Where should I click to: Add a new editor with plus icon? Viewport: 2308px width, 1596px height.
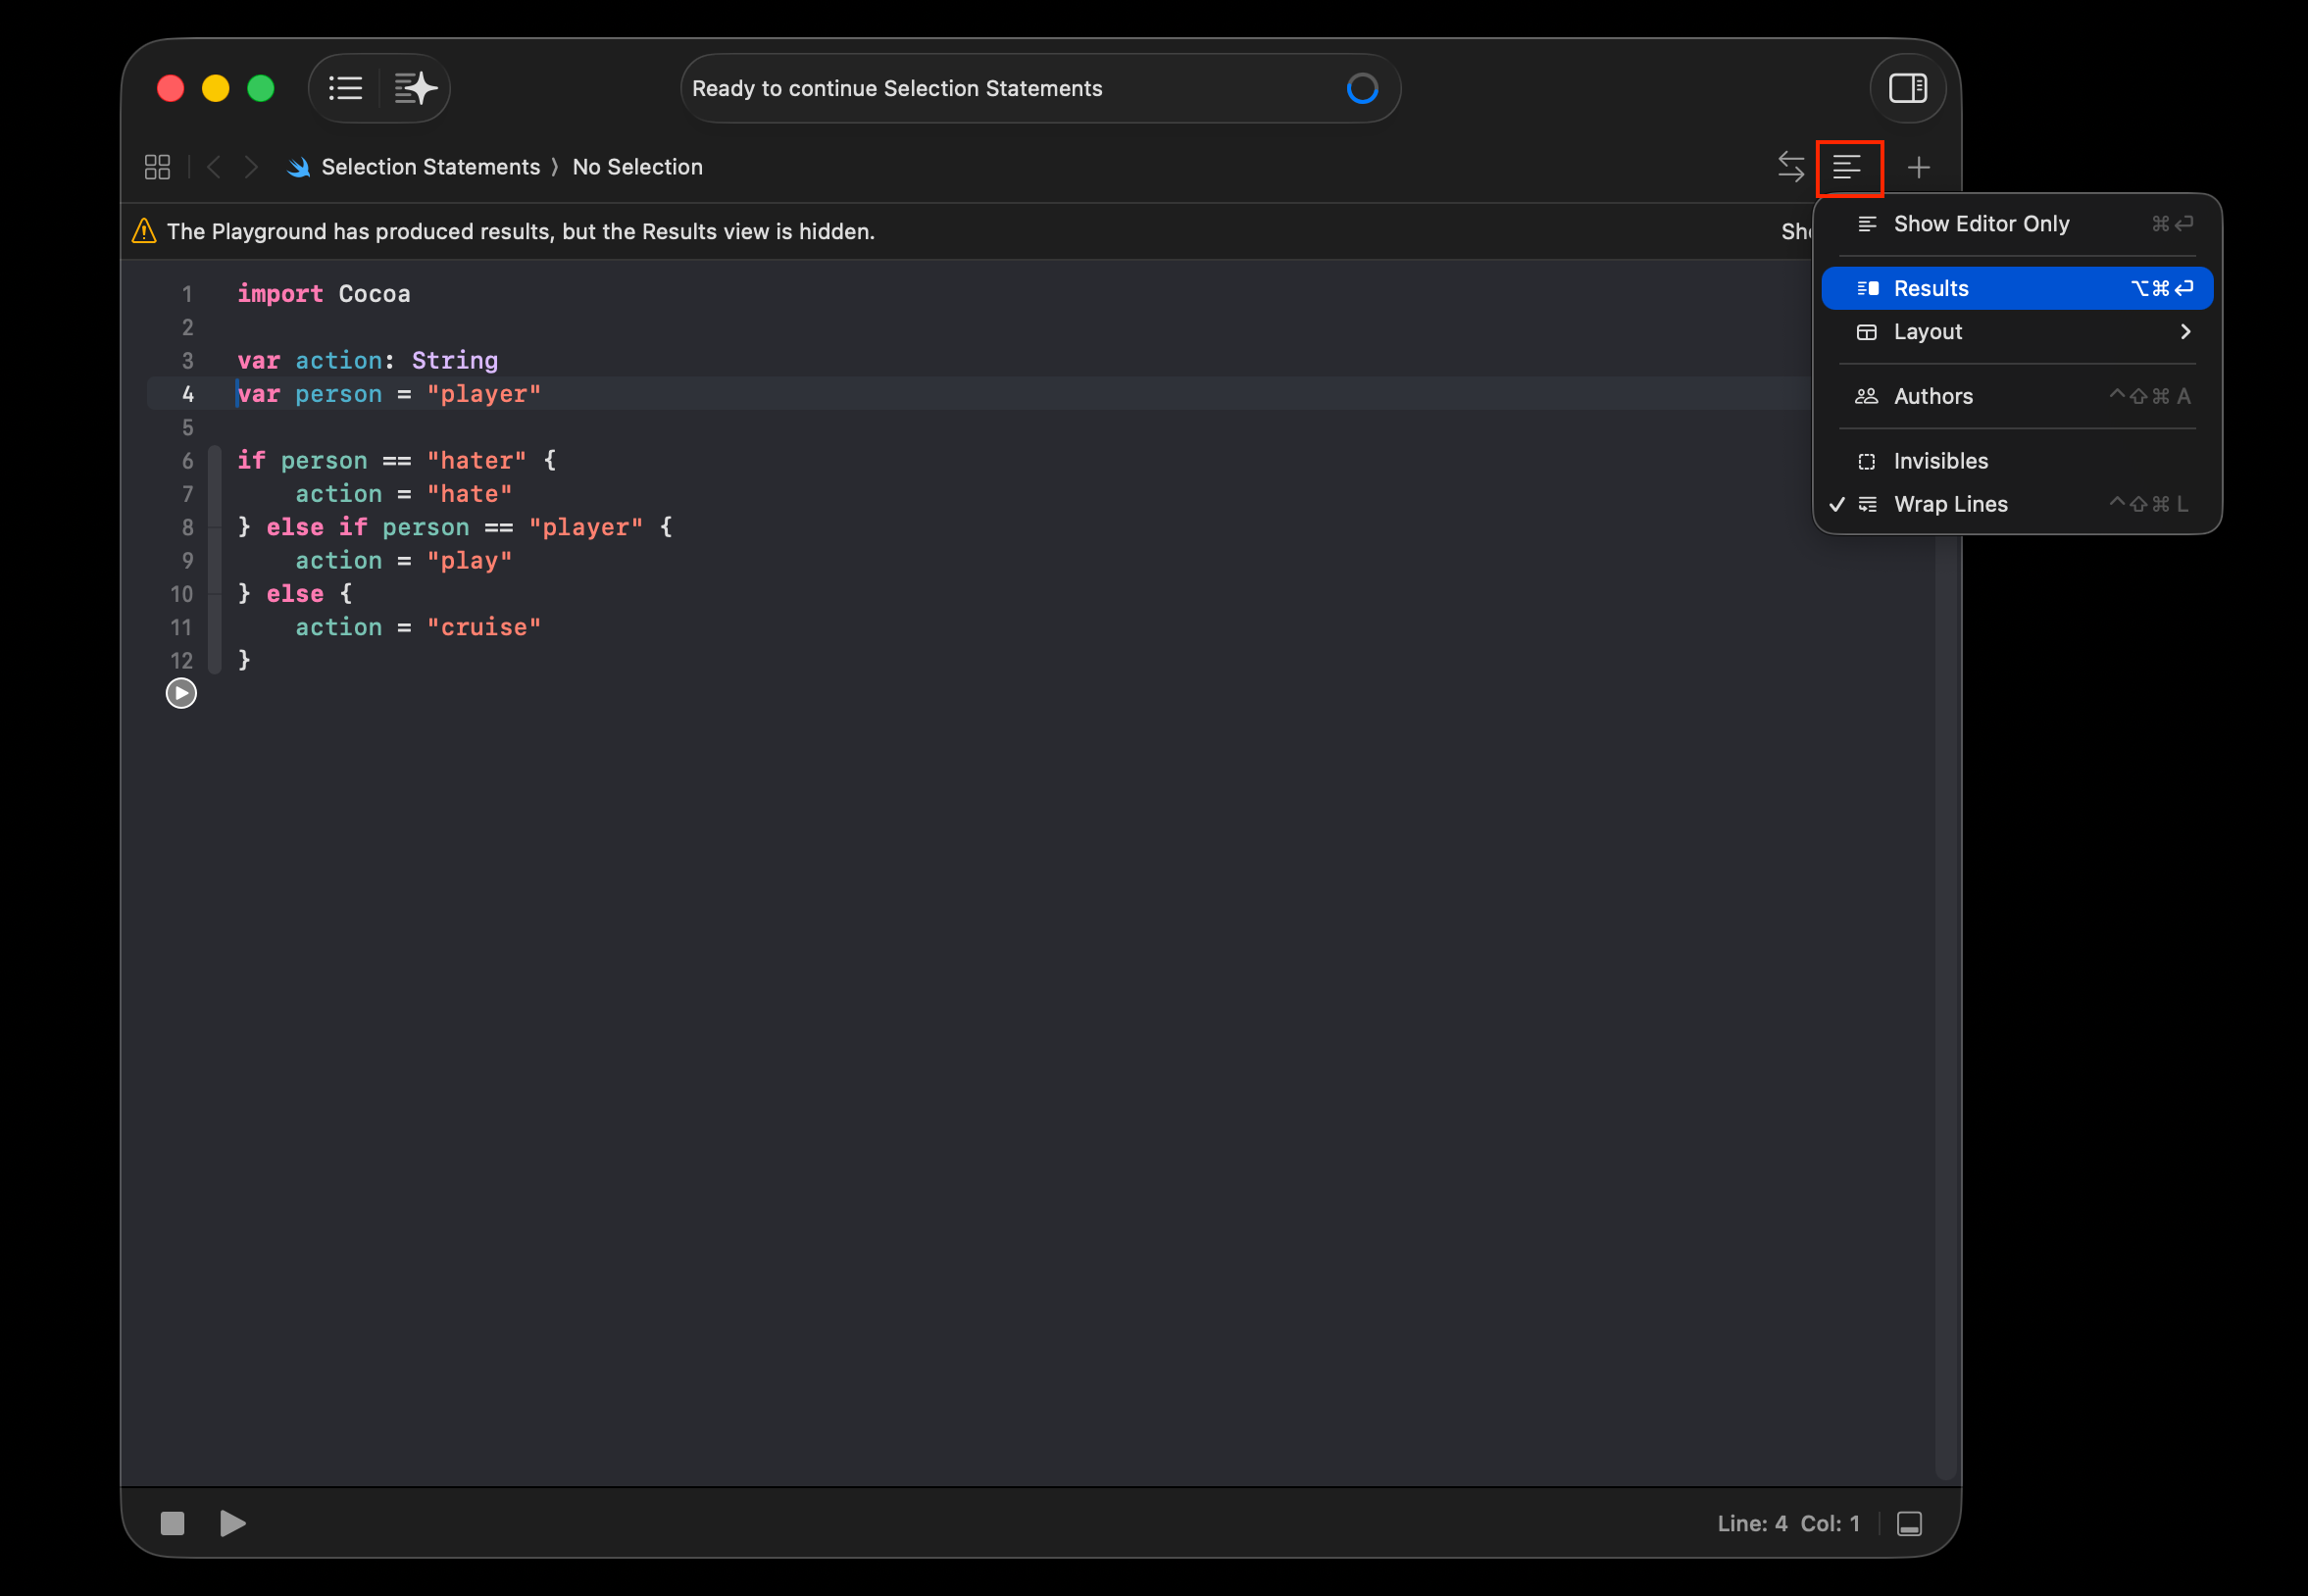(1918, 167)
